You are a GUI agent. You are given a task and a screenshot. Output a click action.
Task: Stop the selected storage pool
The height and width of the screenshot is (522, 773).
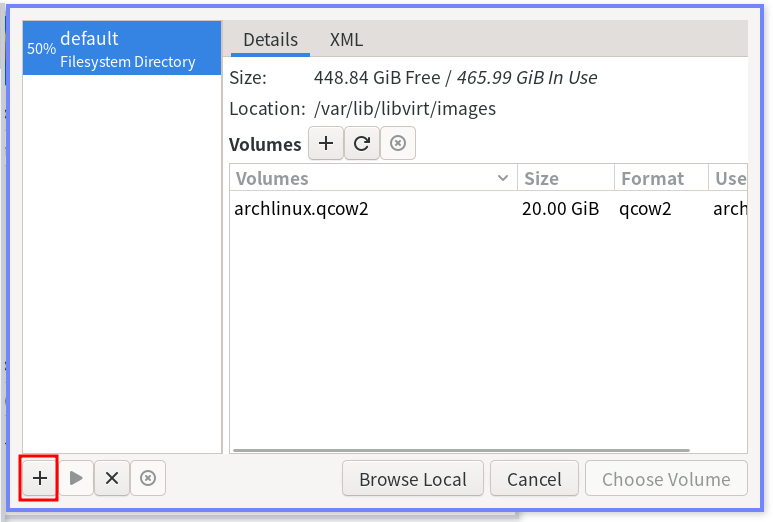[x=112, y=478]
